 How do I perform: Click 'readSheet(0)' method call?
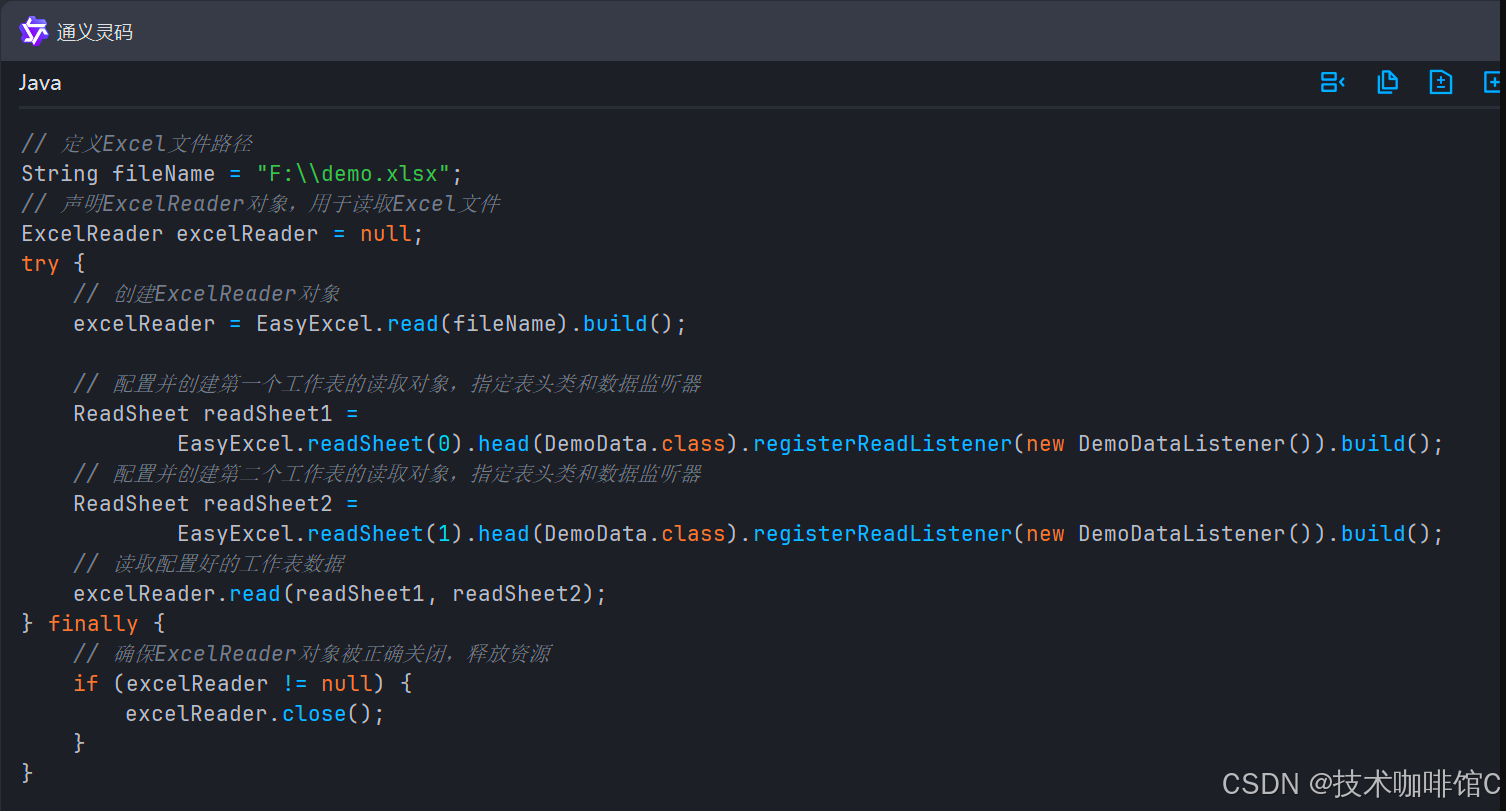click(x=384, y=443)
